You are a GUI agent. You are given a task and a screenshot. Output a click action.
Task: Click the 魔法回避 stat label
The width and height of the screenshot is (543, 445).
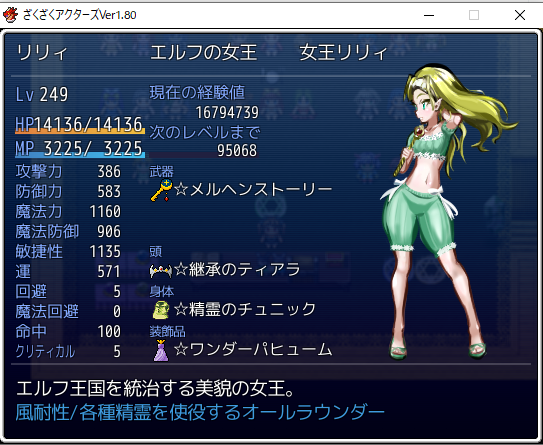point(47,312)
